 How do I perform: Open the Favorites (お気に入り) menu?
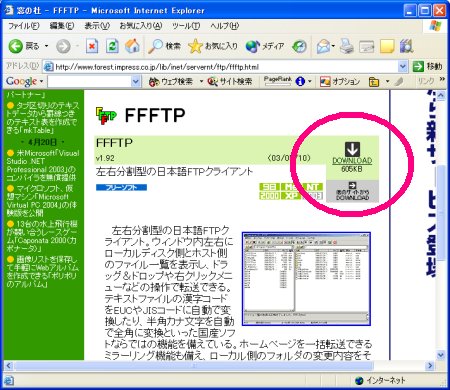tap(140, 26)
